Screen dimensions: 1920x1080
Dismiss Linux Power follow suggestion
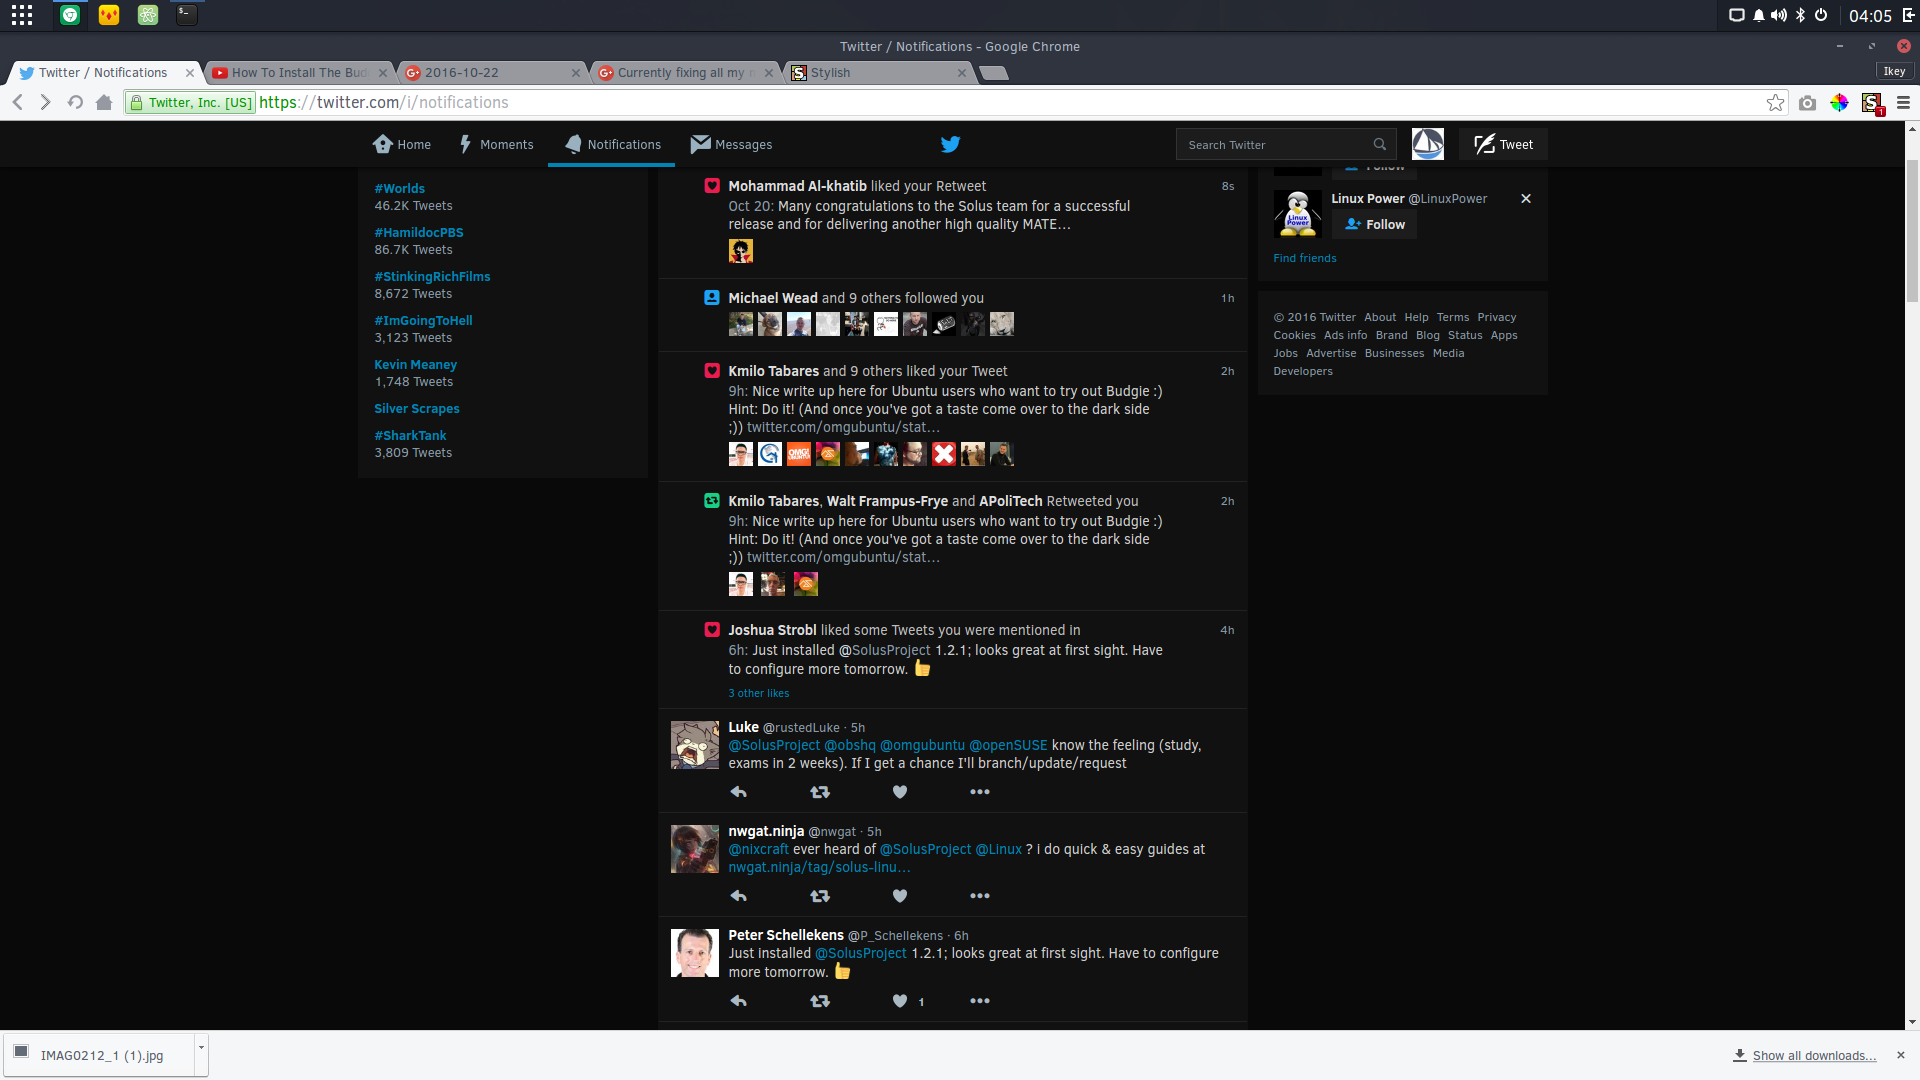[1526, 199]
